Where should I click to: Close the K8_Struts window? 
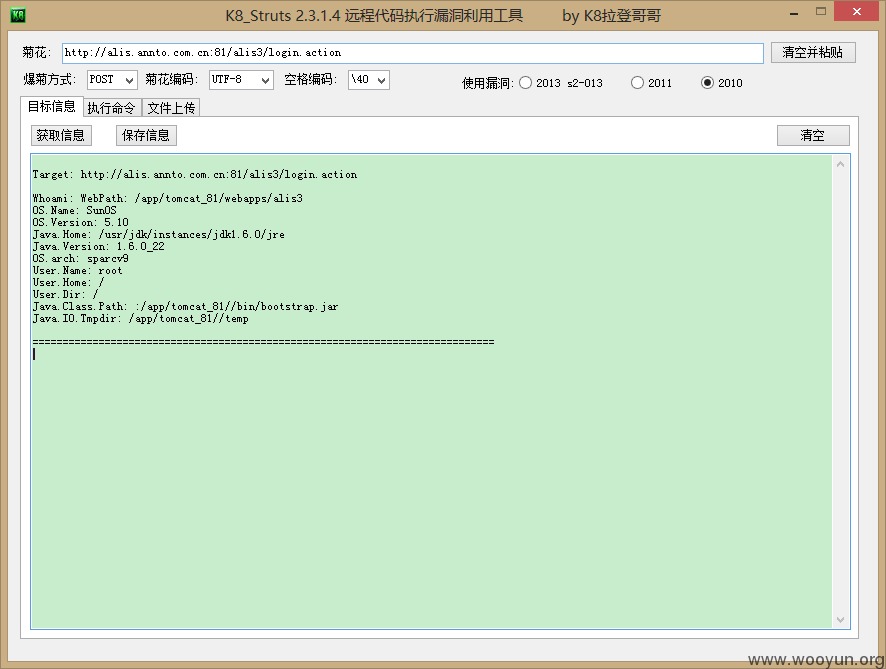857,11
